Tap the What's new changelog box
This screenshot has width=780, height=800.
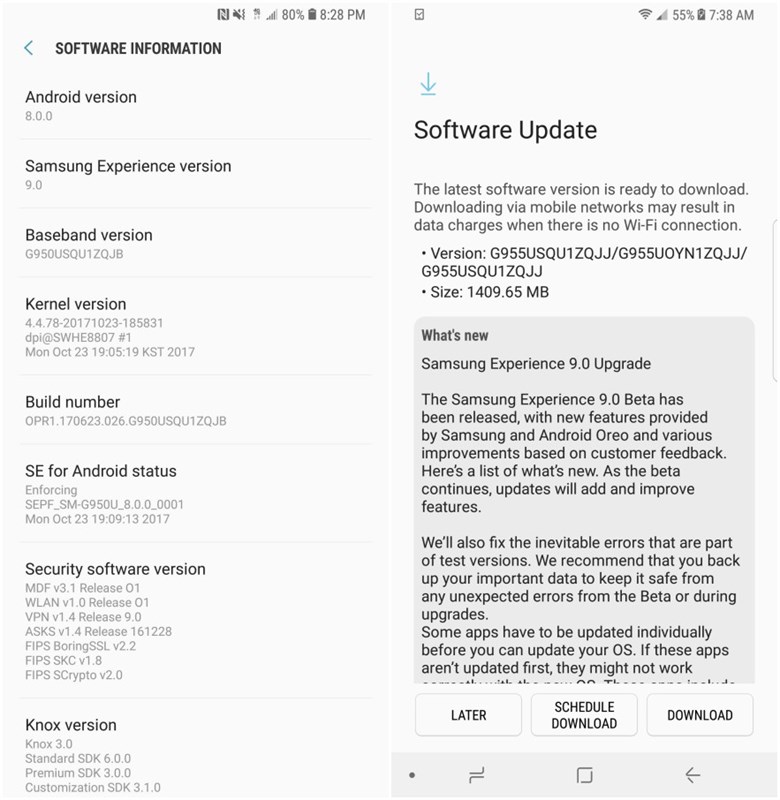tap(584, 500)
